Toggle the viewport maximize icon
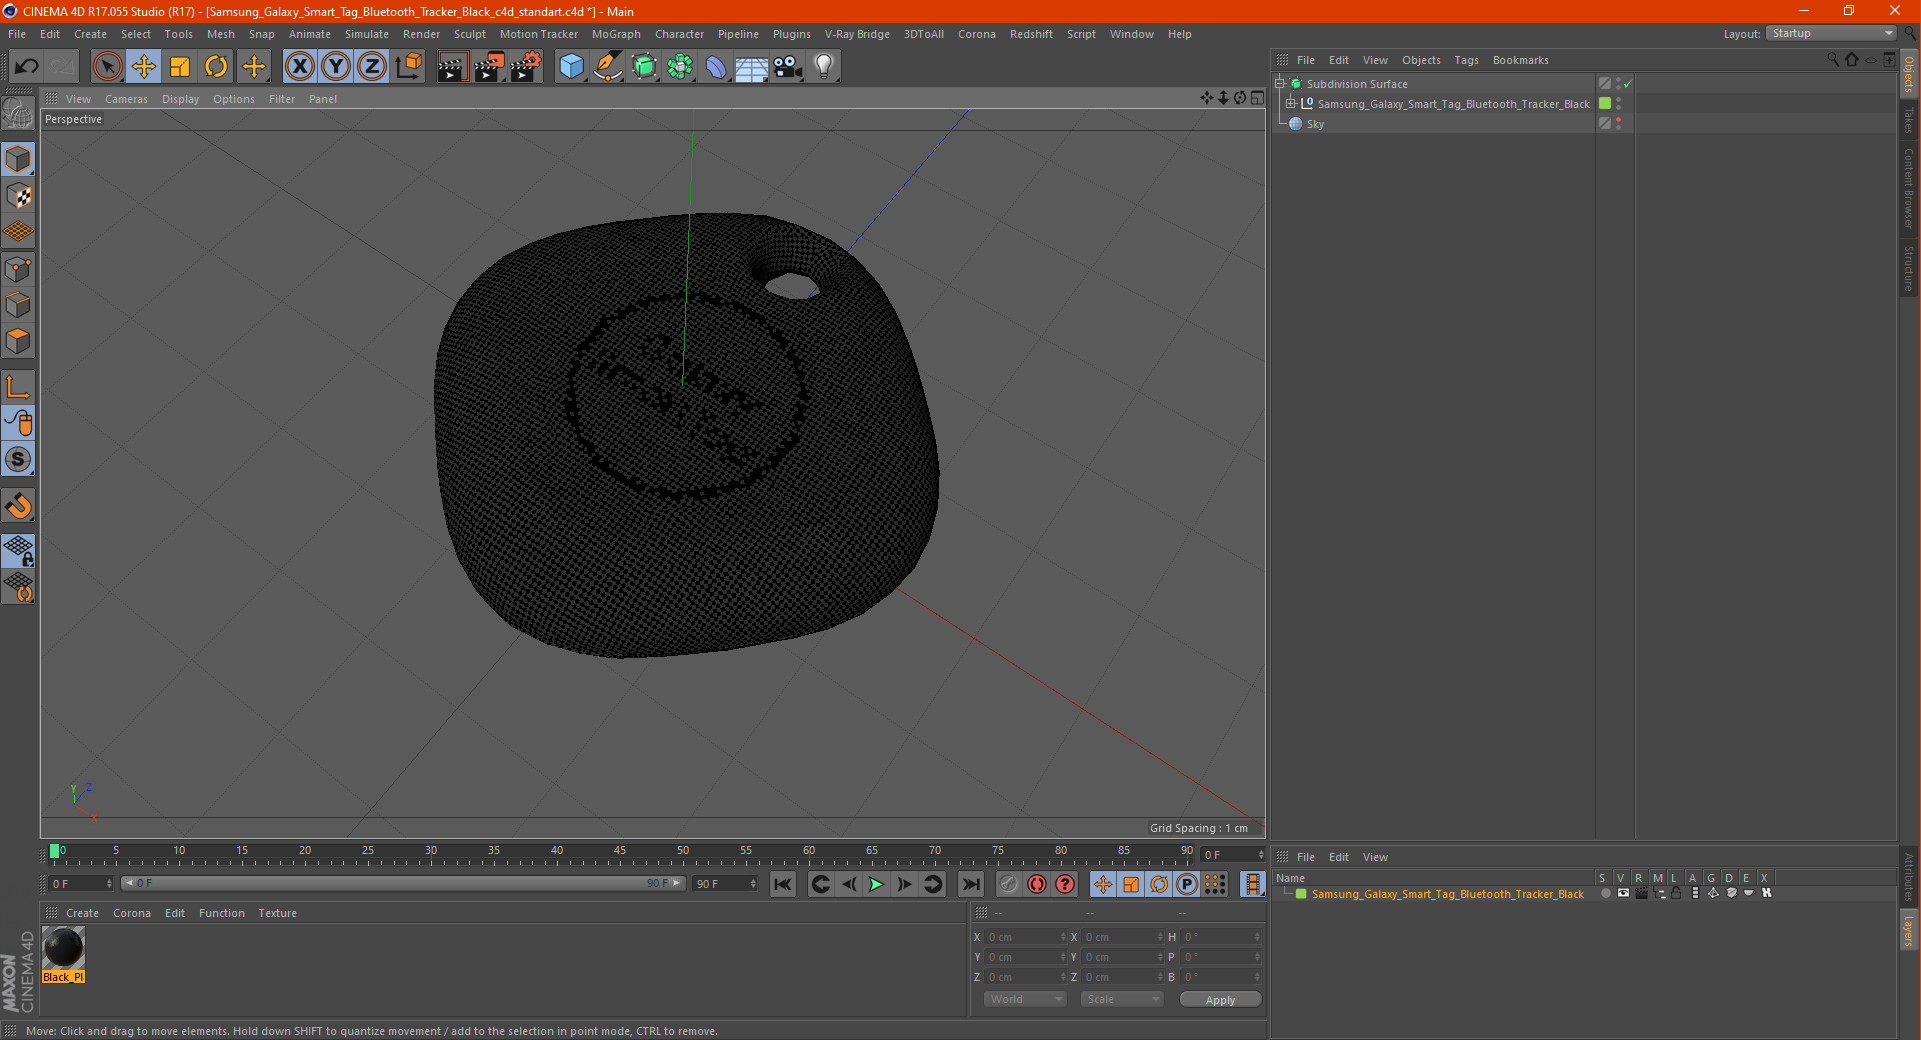This screenshot has height=1040, width=1921. 1257,98
